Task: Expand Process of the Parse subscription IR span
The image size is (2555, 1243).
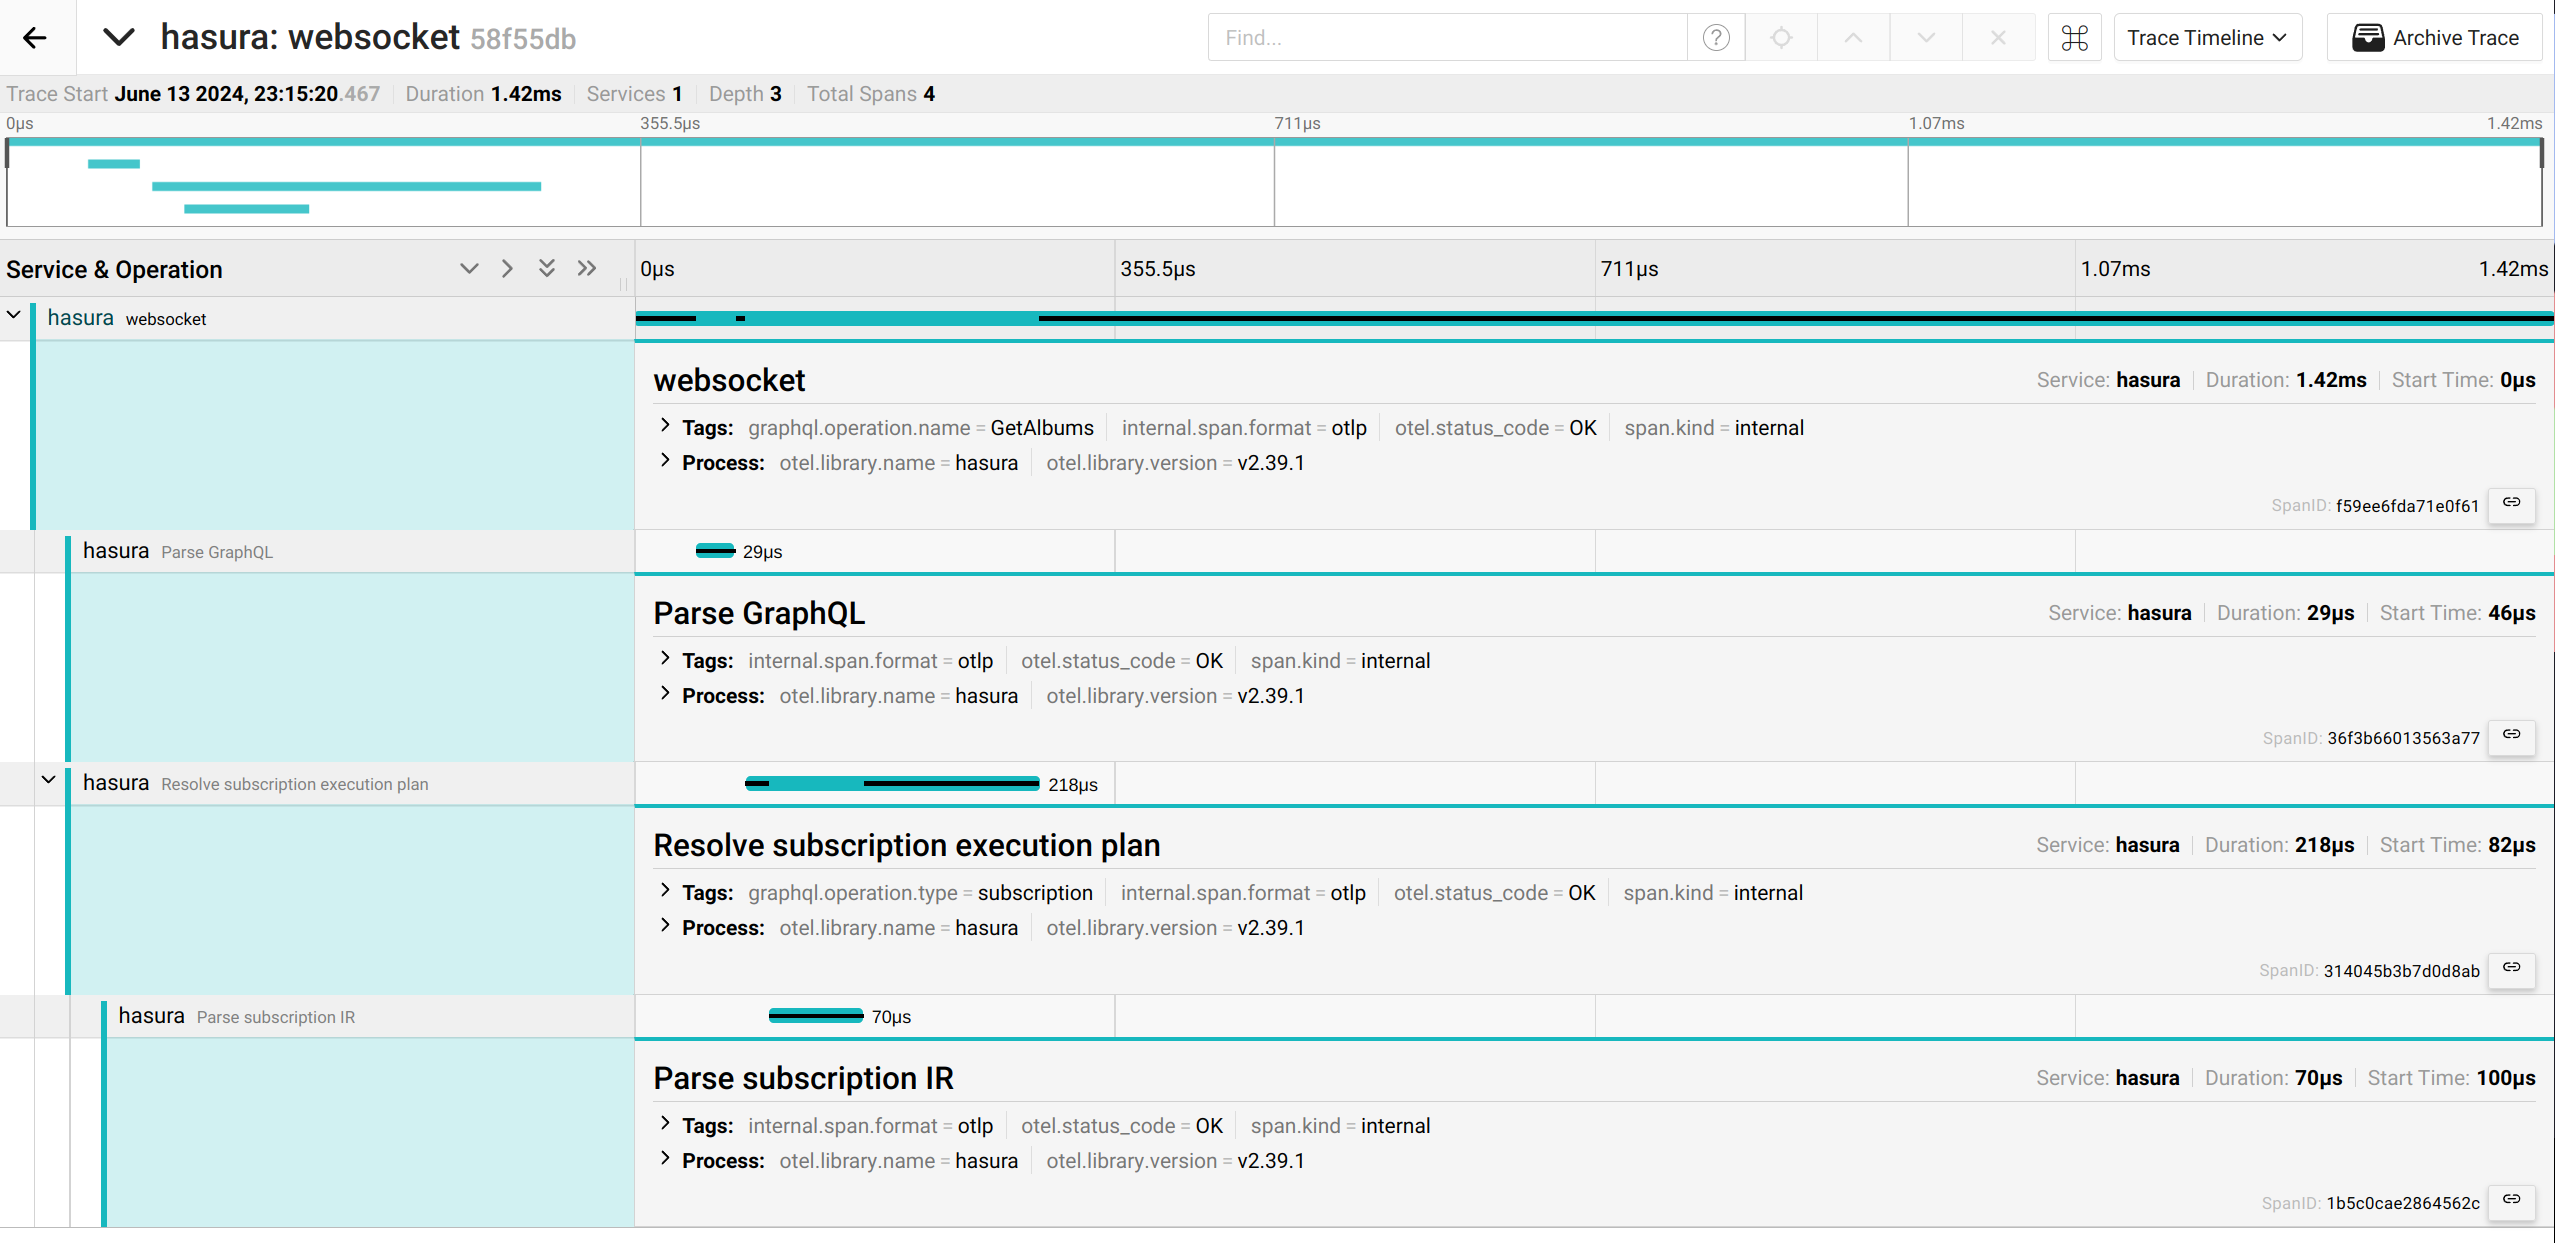Action: tap(666, 1160)
